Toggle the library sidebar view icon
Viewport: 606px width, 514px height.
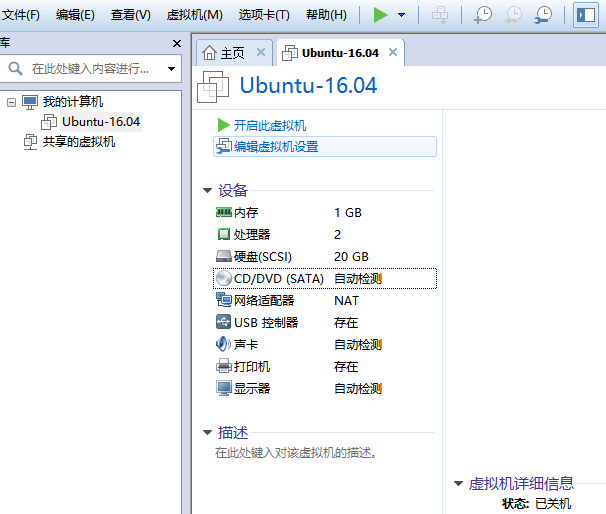(x=586, y=15)
